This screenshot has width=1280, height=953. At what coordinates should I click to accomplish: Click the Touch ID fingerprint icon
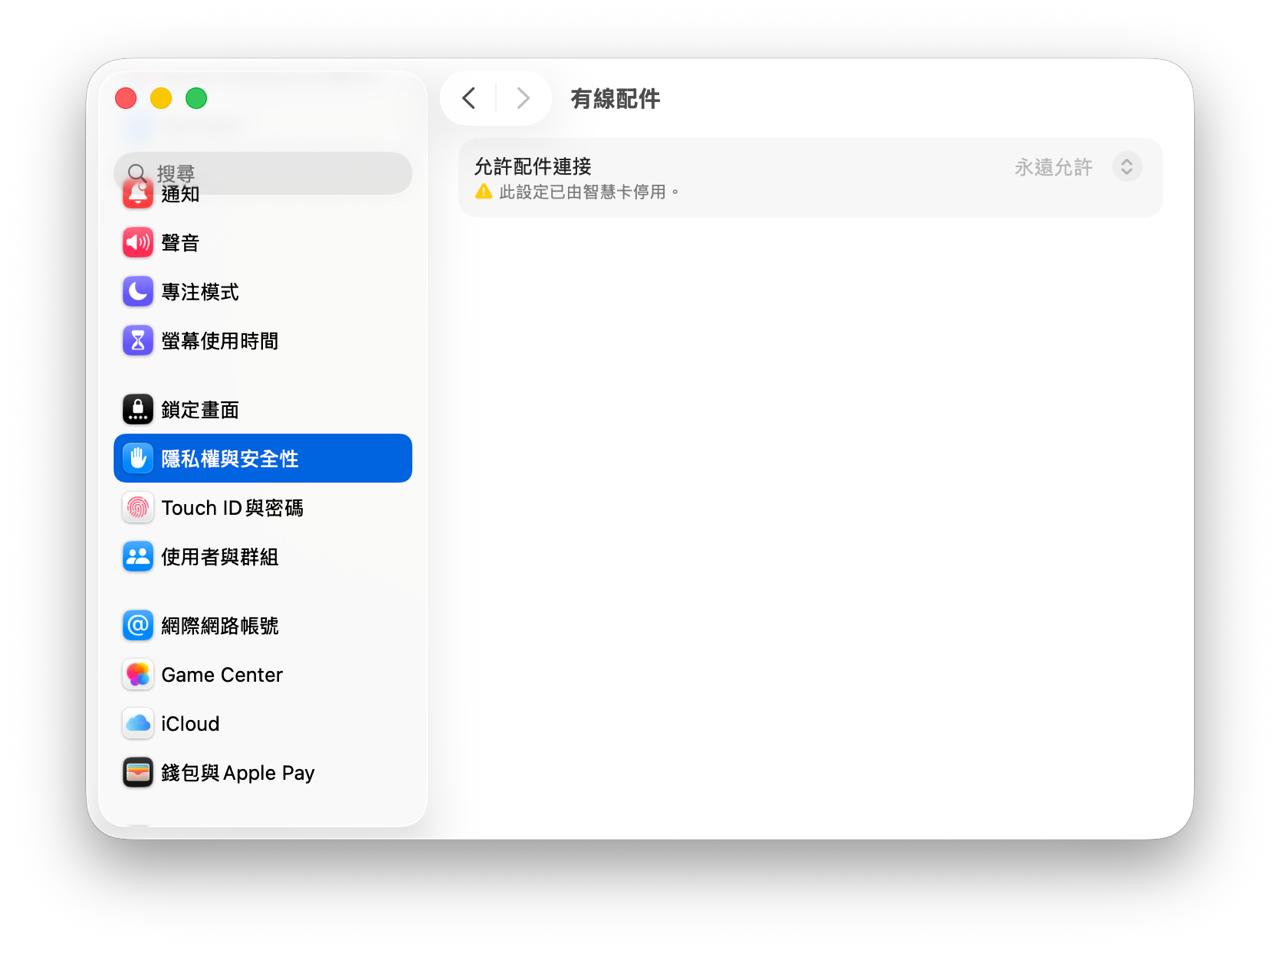point(138,507)
